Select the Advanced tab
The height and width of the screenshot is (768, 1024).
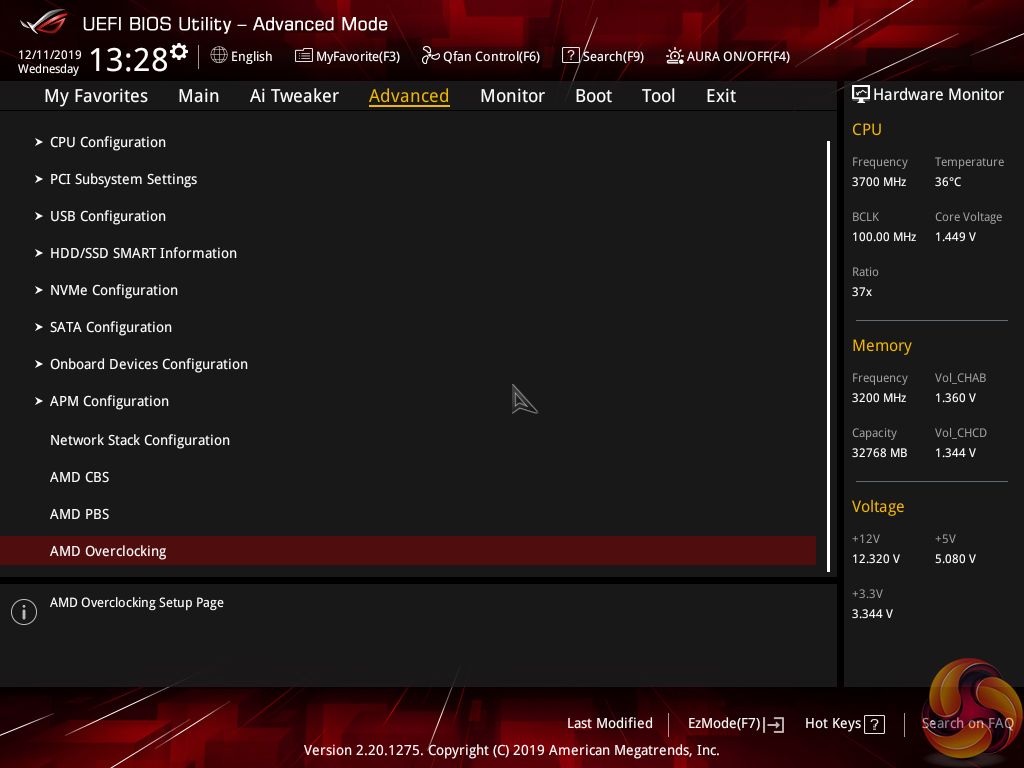(x=409, y=96)
